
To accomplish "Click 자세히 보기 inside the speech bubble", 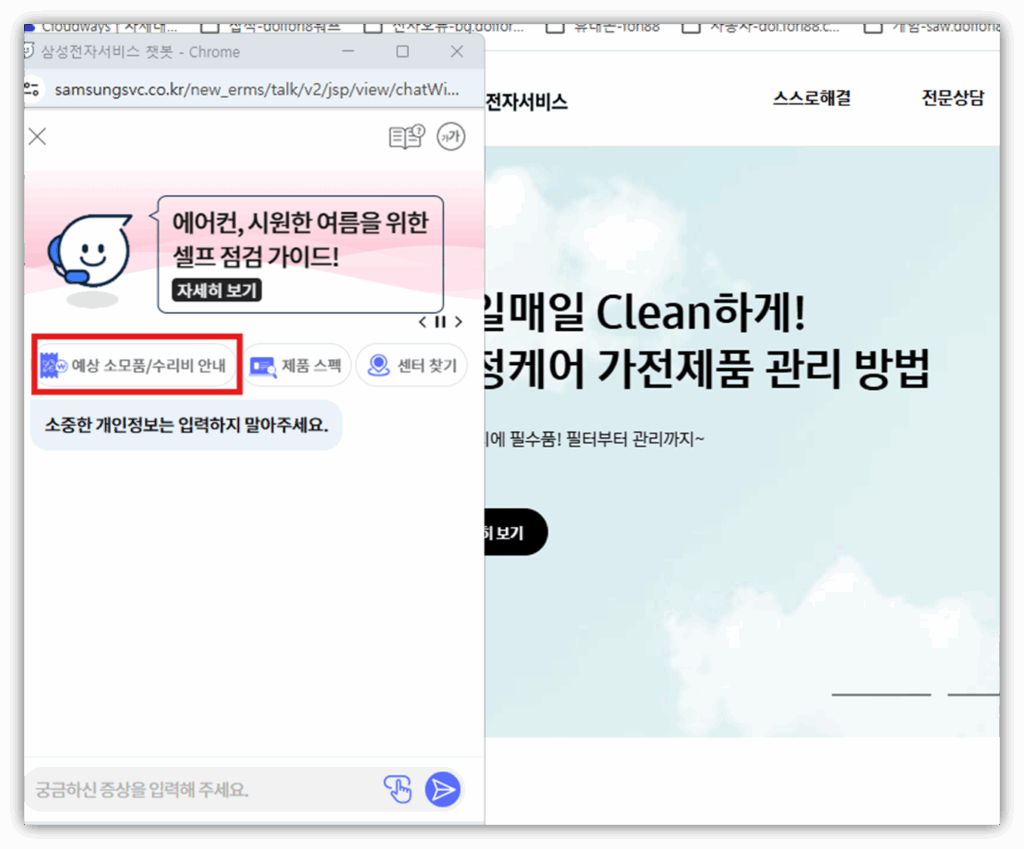I will [x=216, y=292].
